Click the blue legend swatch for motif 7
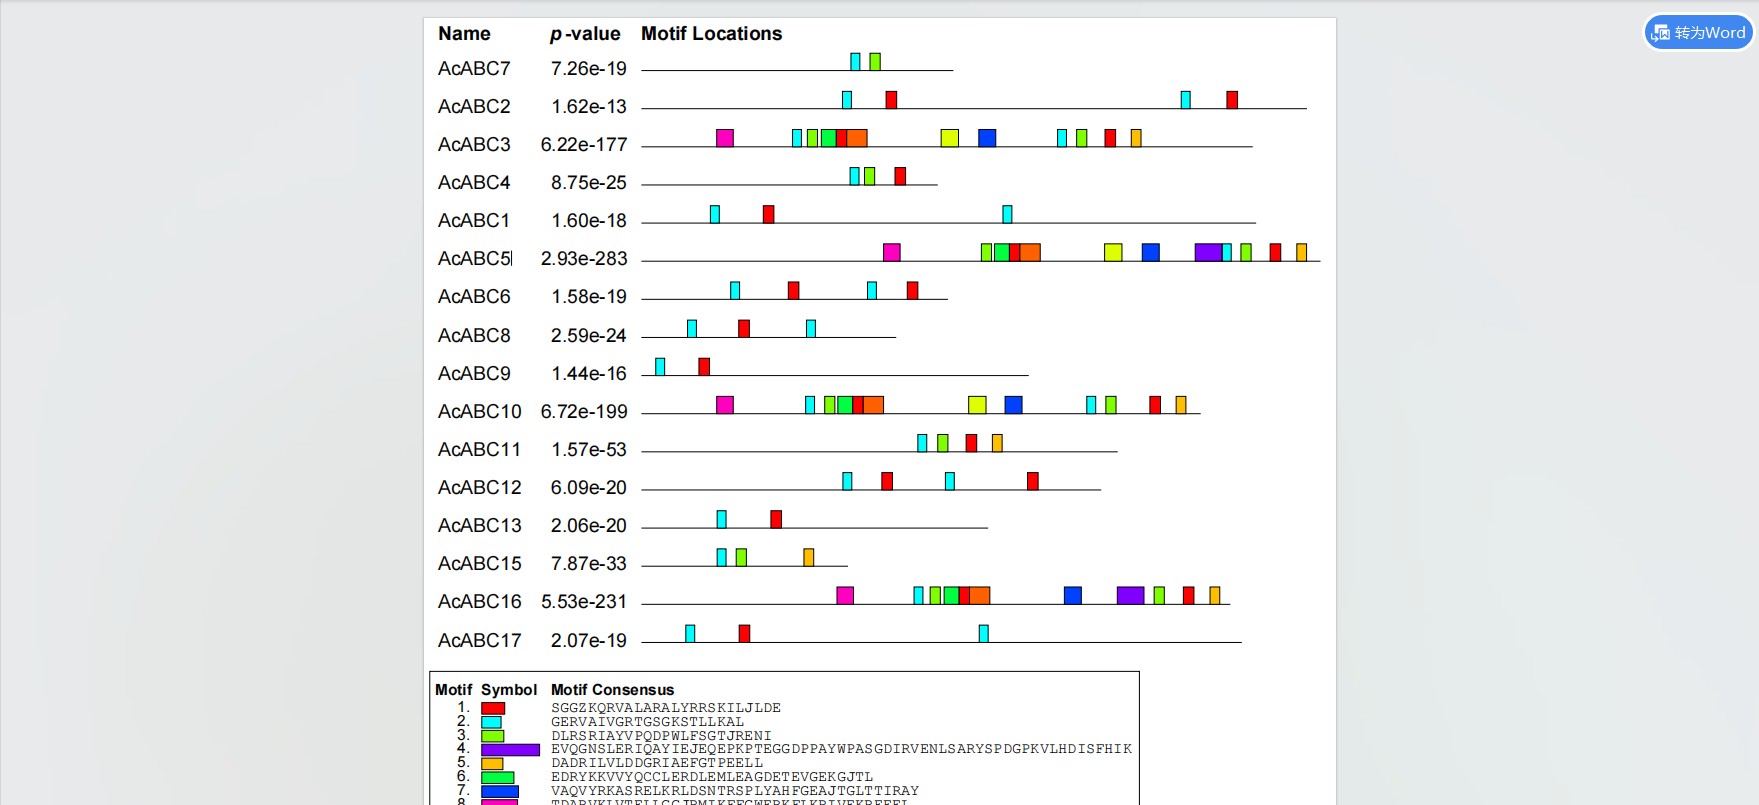The image size is (1759, 805). (x=500, y=791)
